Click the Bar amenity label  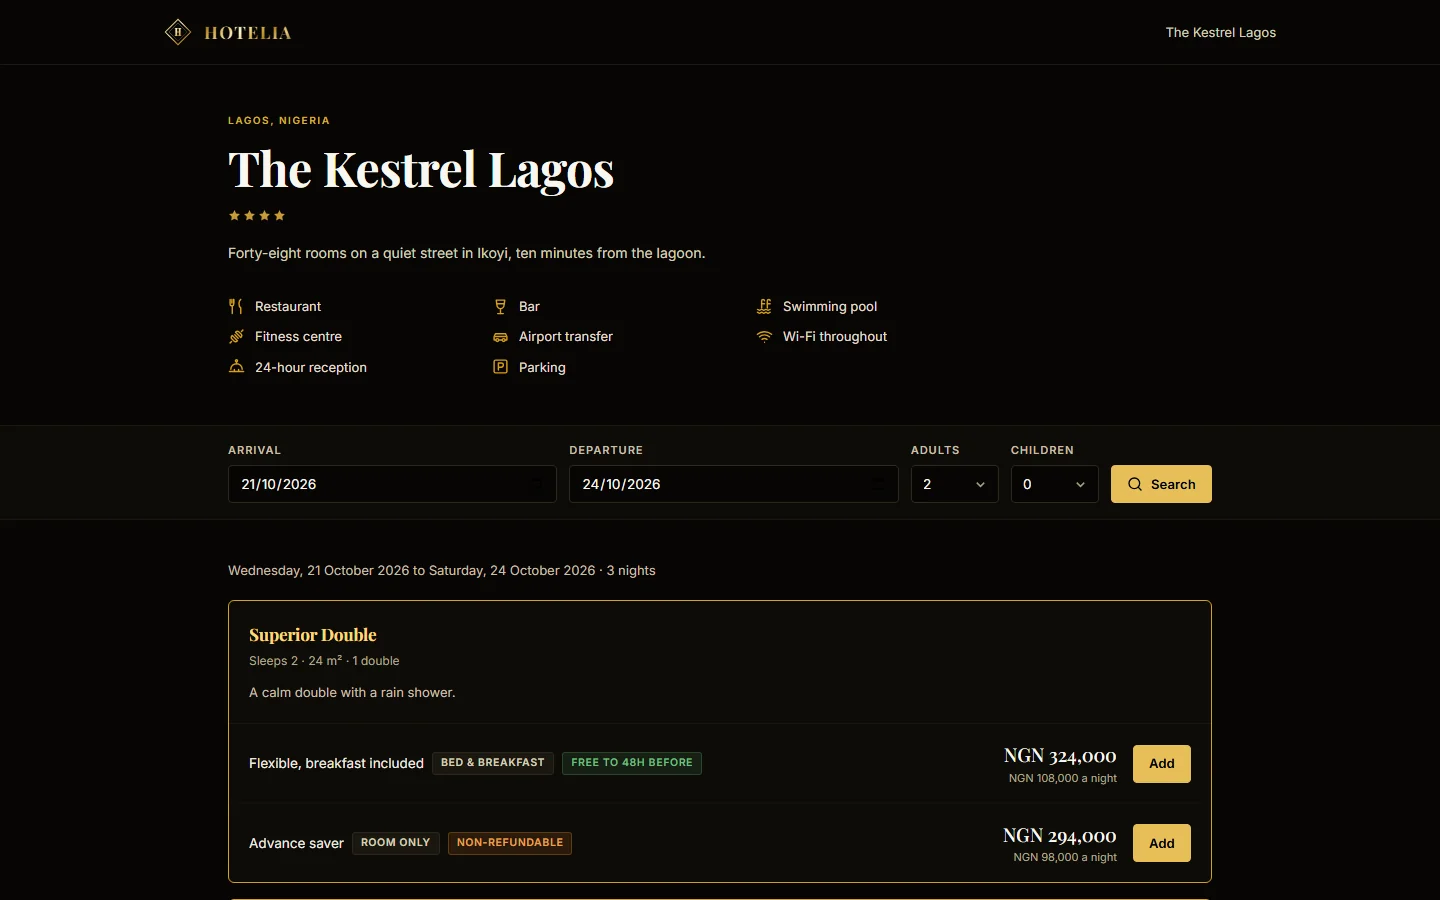tap(529, 306)
